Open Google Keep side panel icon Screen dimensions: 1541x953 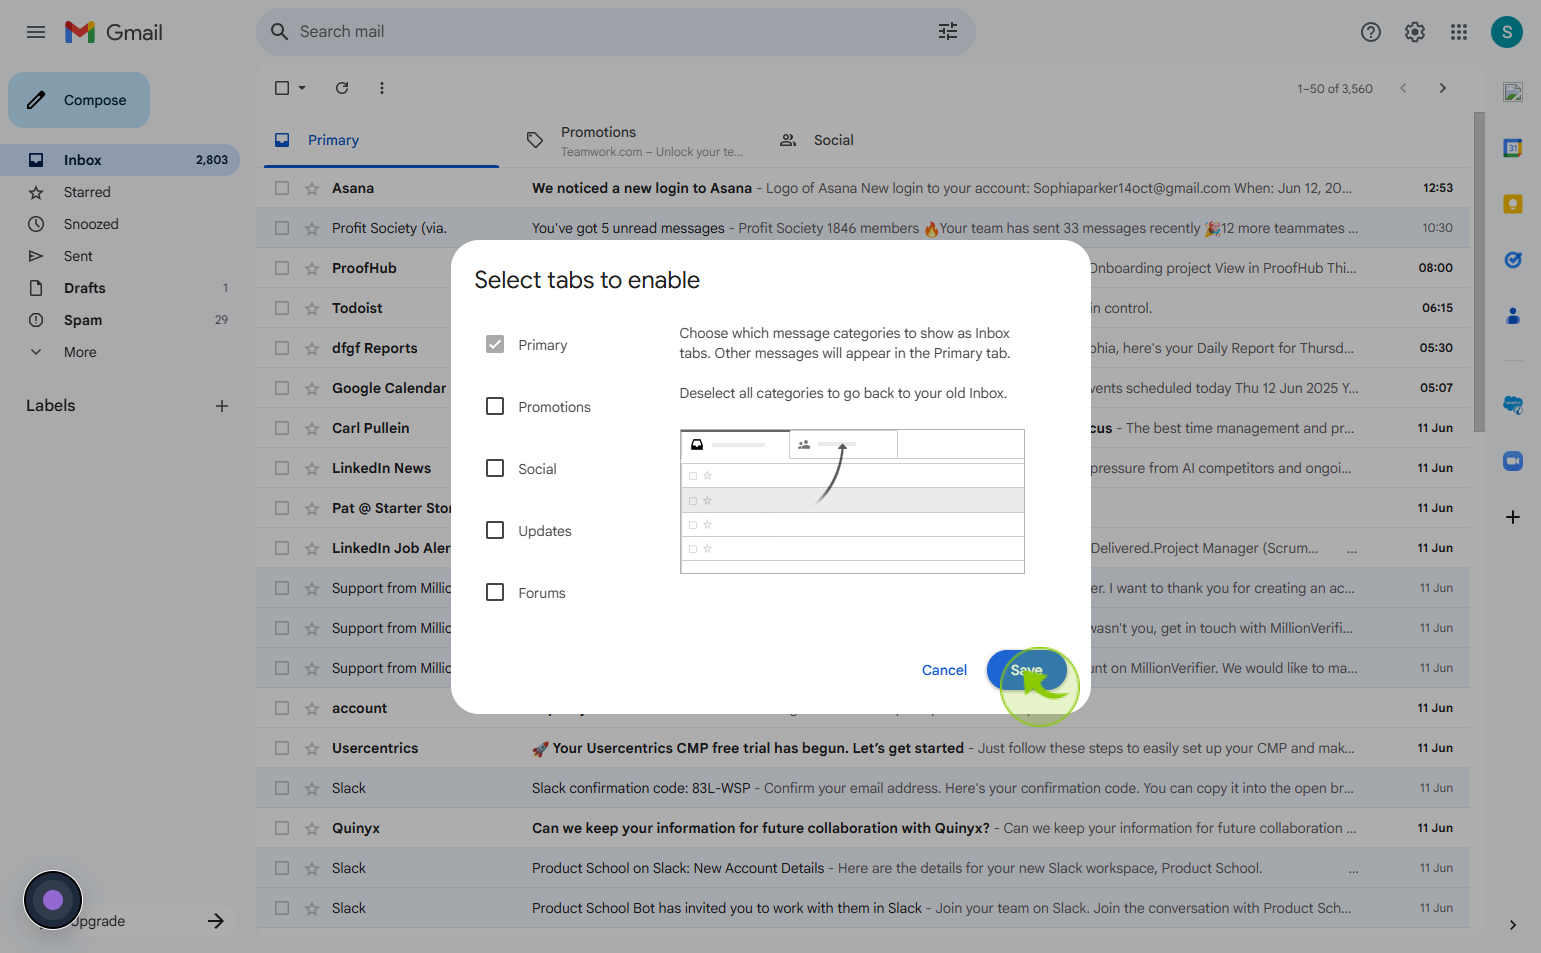coord(1513,204)
